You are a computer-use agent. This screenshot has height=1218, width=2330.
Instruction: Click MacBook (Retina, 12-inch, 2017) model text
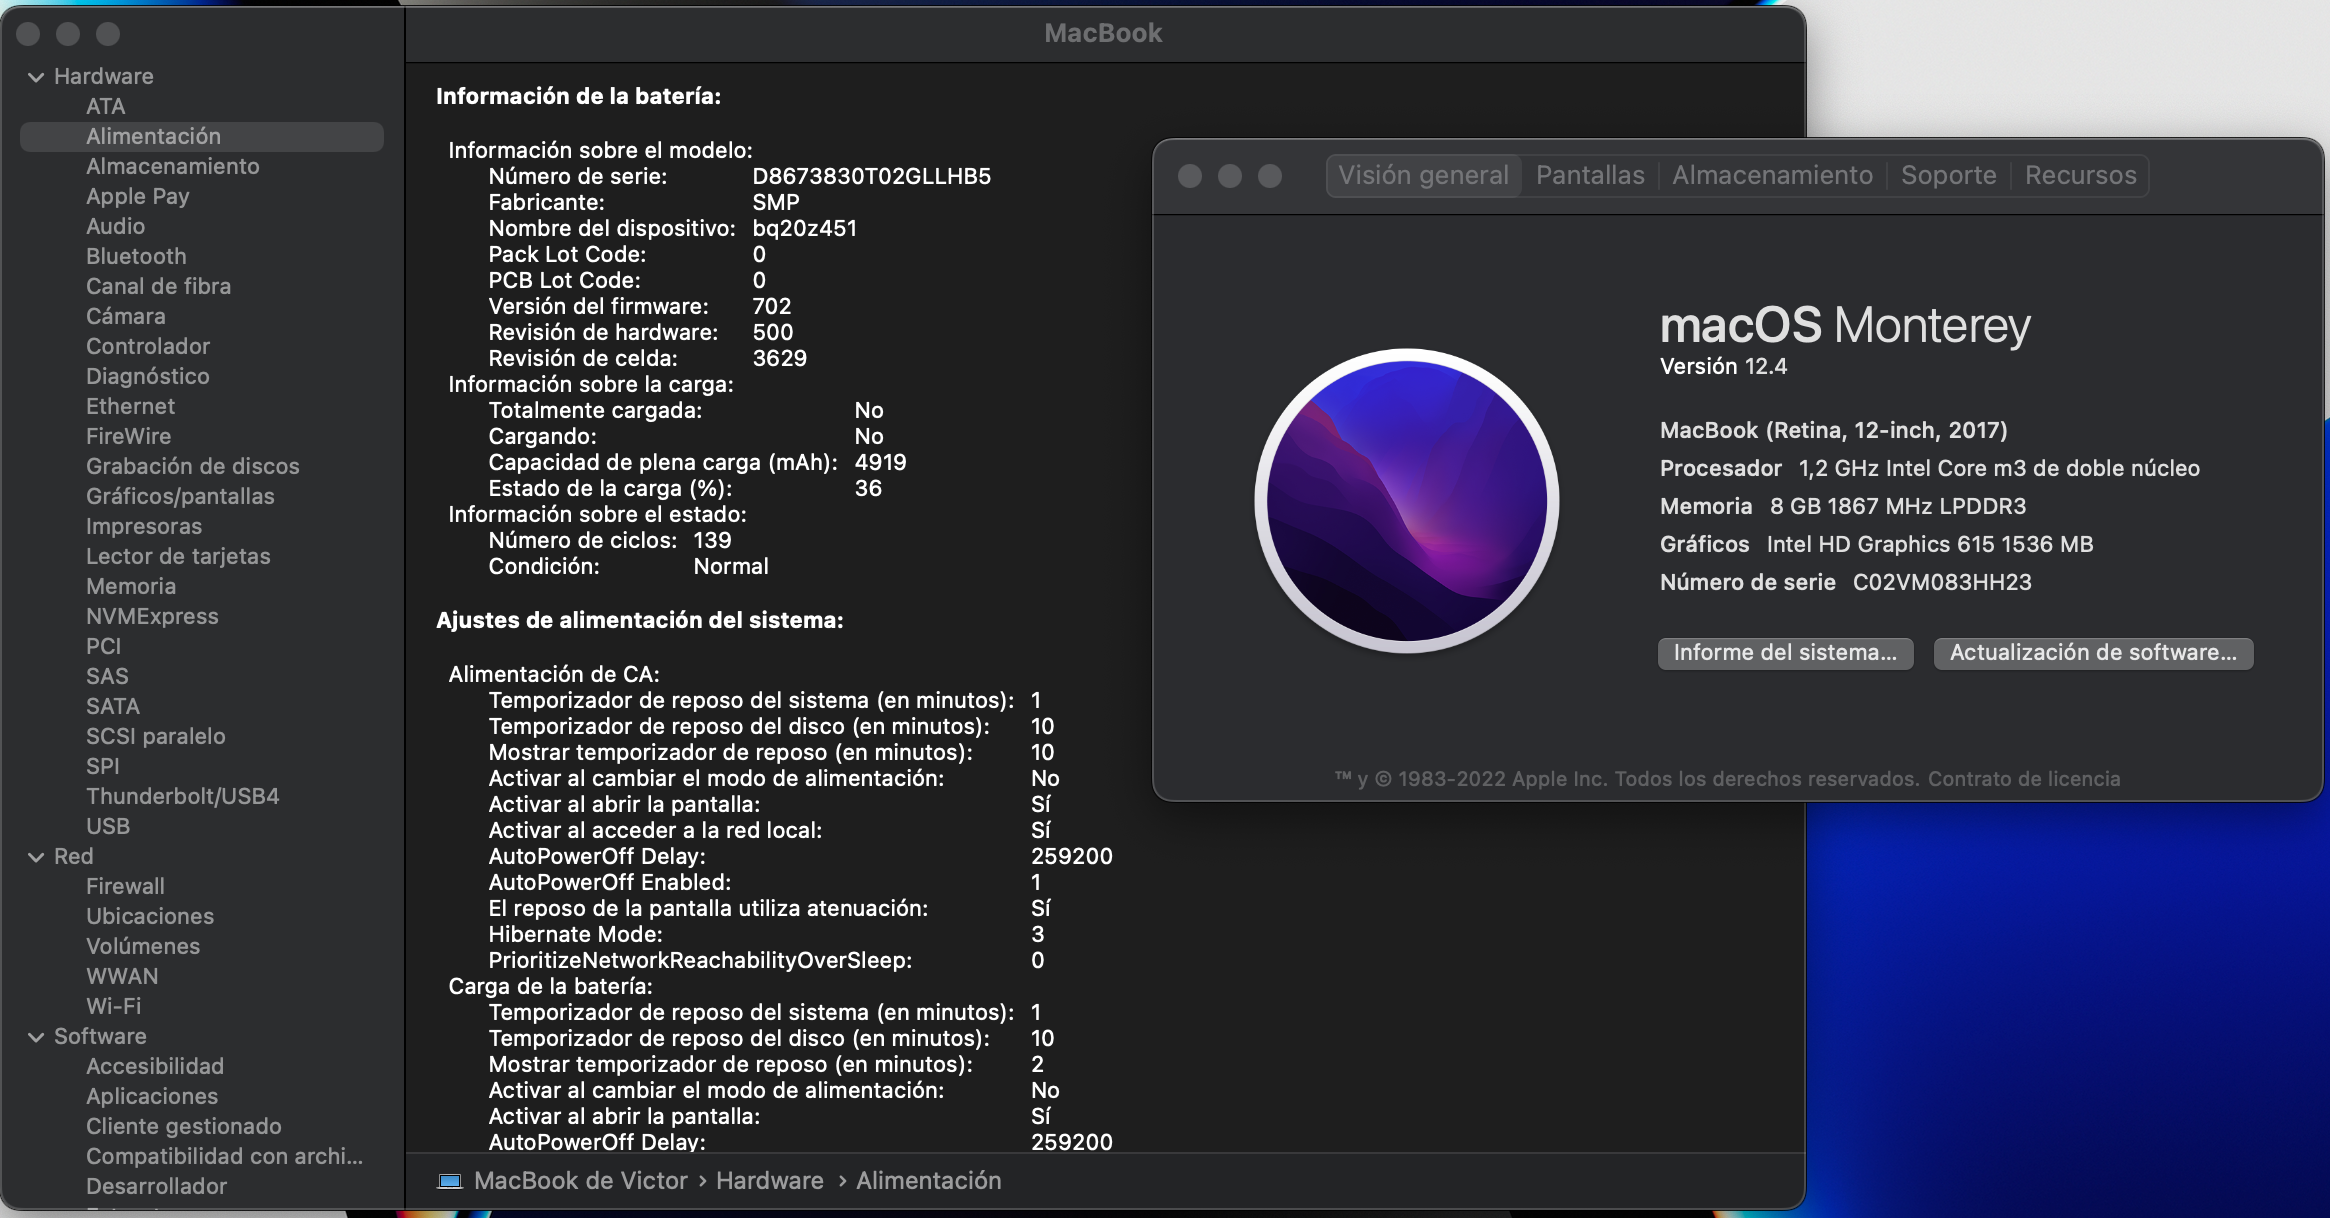pos(1833,431)
